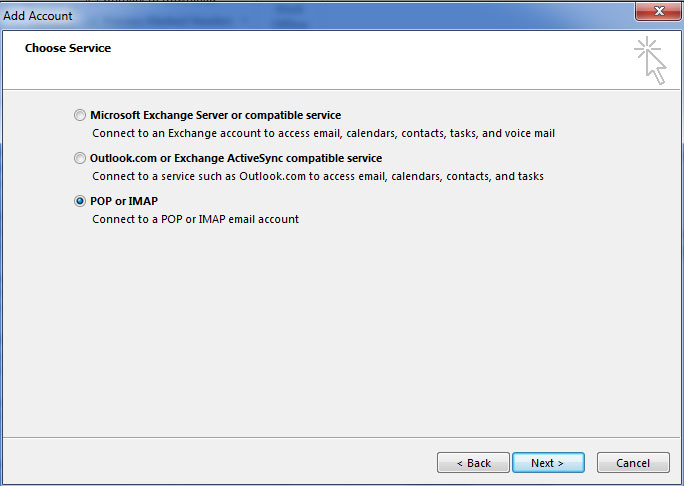Viewport: 684px width, 486px height.
Task: Choose the Outlook.com or Exchange ActiveSync radio button
Action: coord(79,158)
